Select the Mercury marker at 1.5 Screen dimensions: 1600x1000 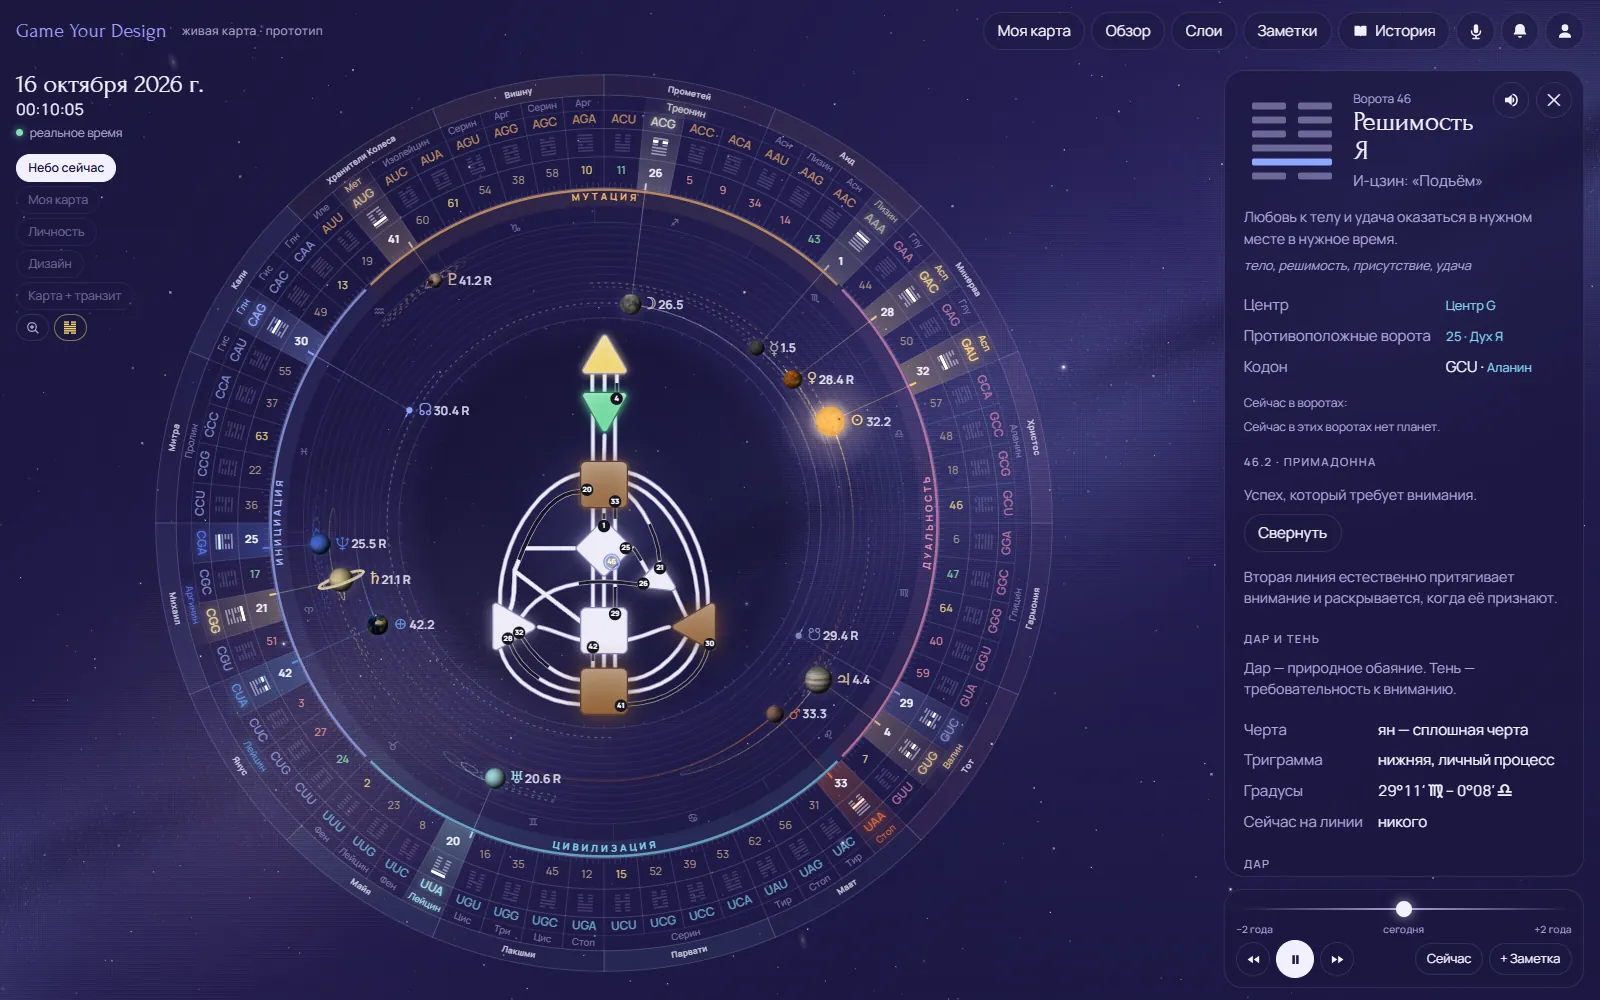[x=757, y=348]
